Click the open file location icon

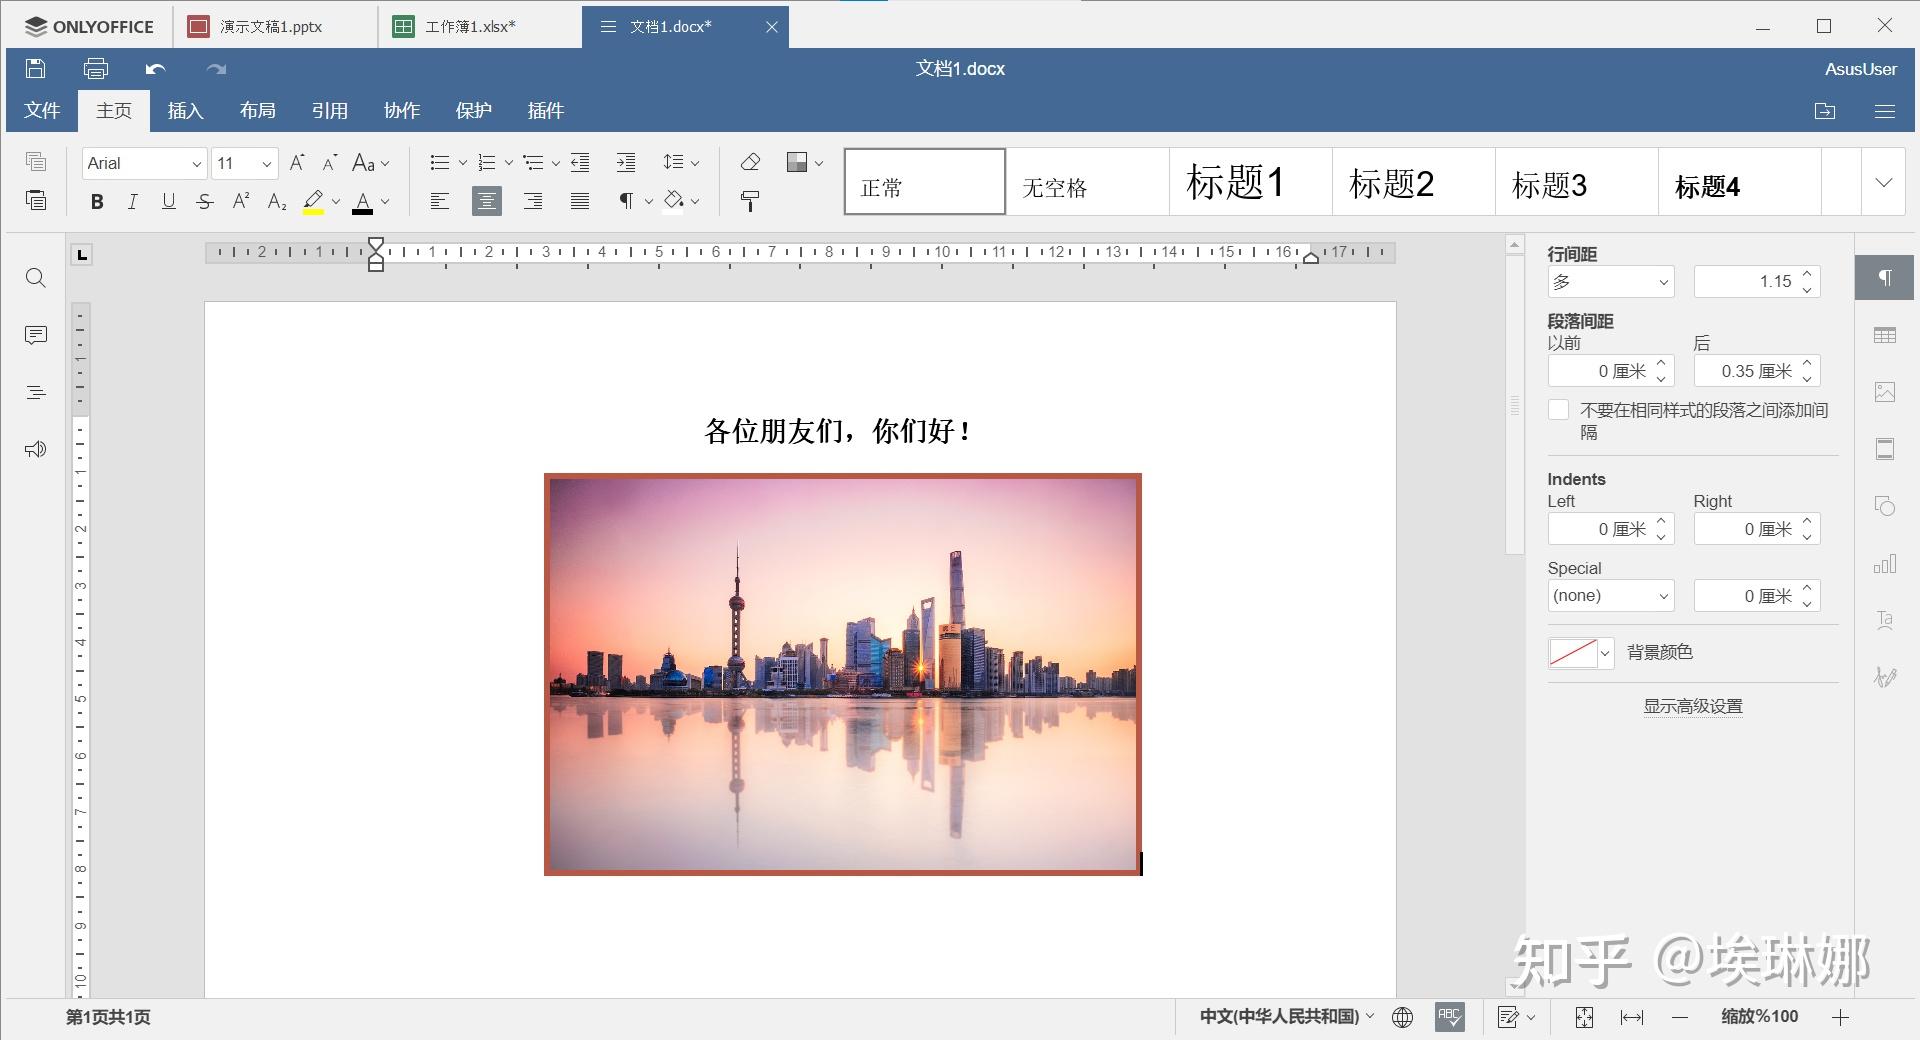(x=1825, y=111)
